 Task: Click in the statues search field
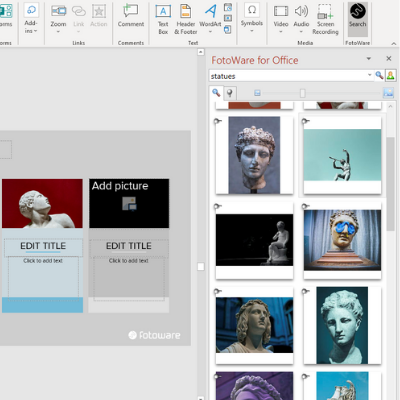[x=288, y=76]
